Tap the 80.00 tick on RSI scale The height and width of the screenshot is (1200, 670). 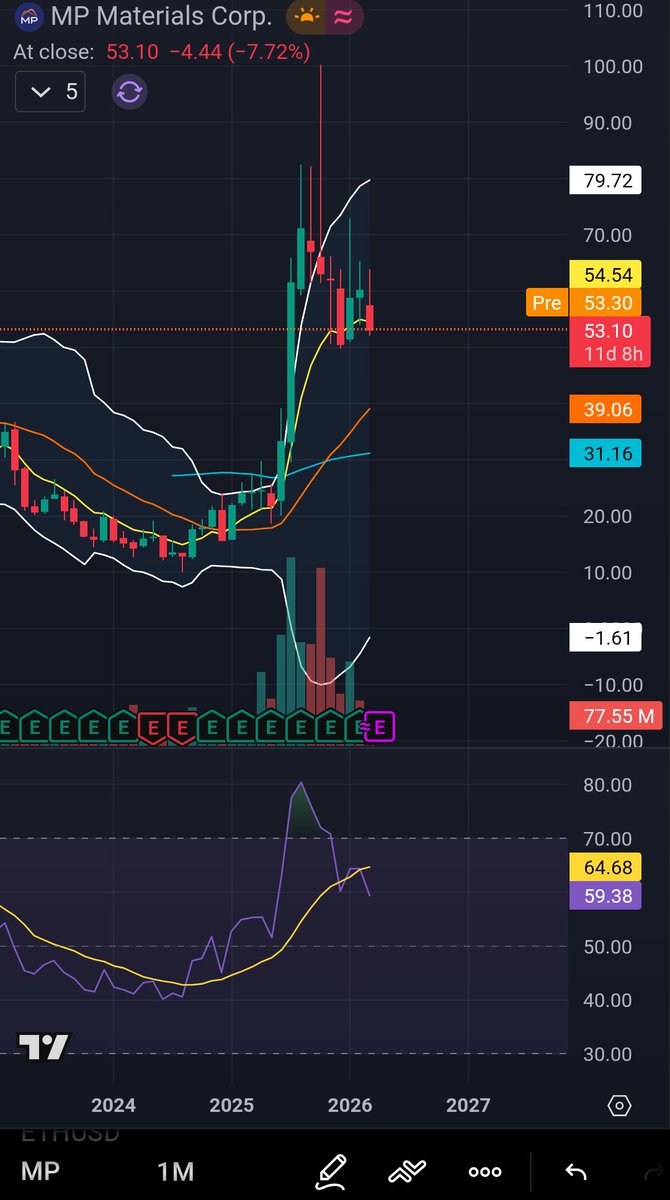click(x=606, y=785)
